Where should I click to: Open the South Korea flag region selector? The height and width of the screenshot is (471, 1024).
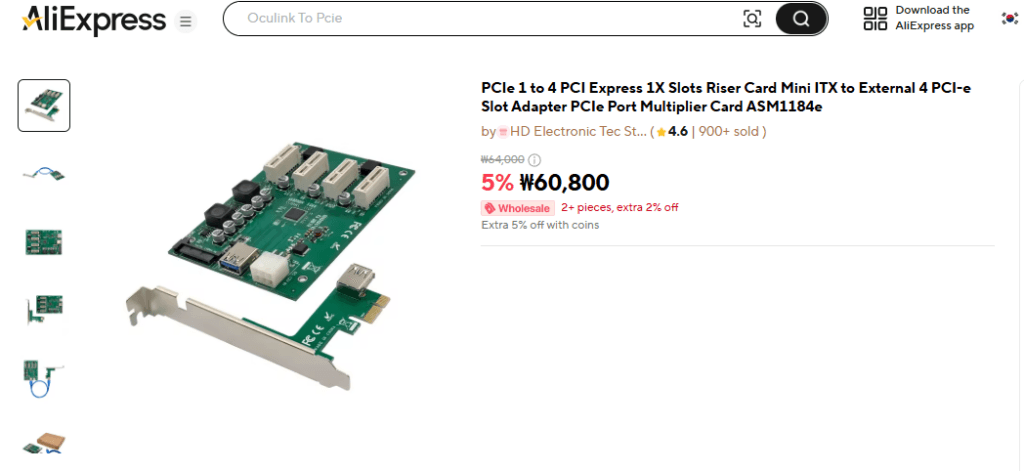click(1009, 18)
